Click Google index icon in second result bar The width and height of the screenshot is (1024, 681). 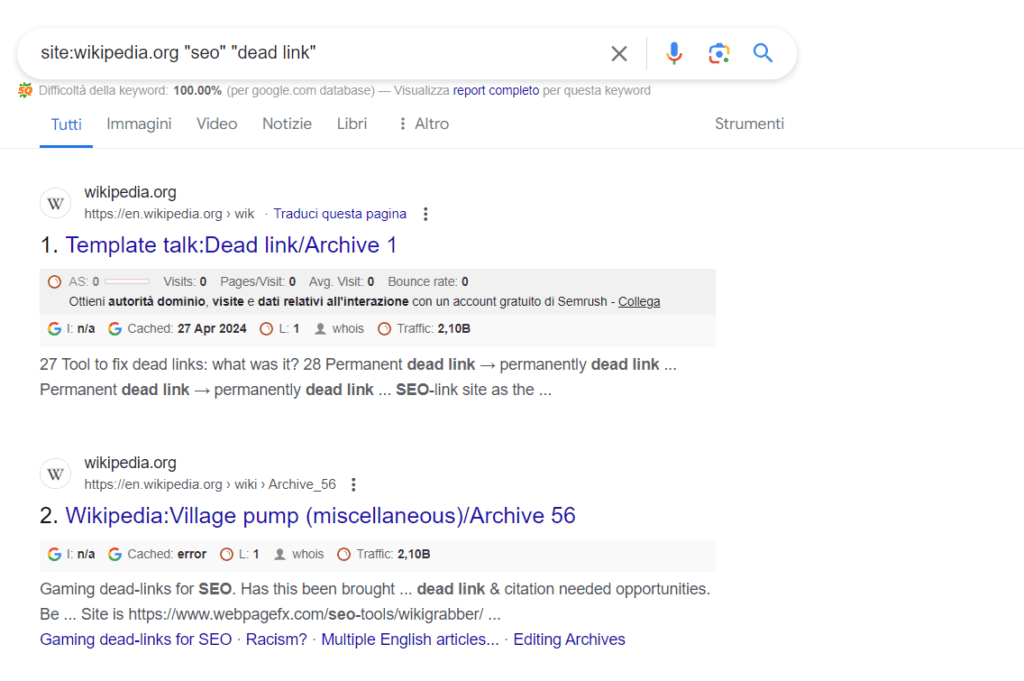click(54, 554)
